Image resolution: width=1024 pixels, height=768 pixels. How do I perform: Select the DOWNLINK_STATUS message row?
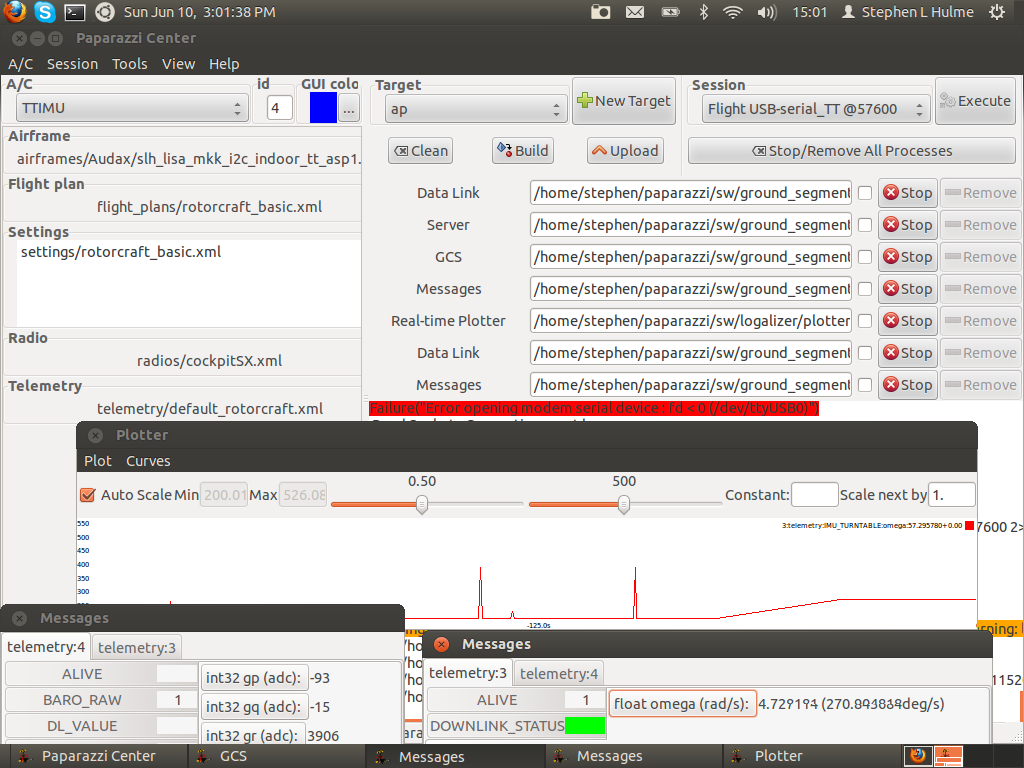516,726
